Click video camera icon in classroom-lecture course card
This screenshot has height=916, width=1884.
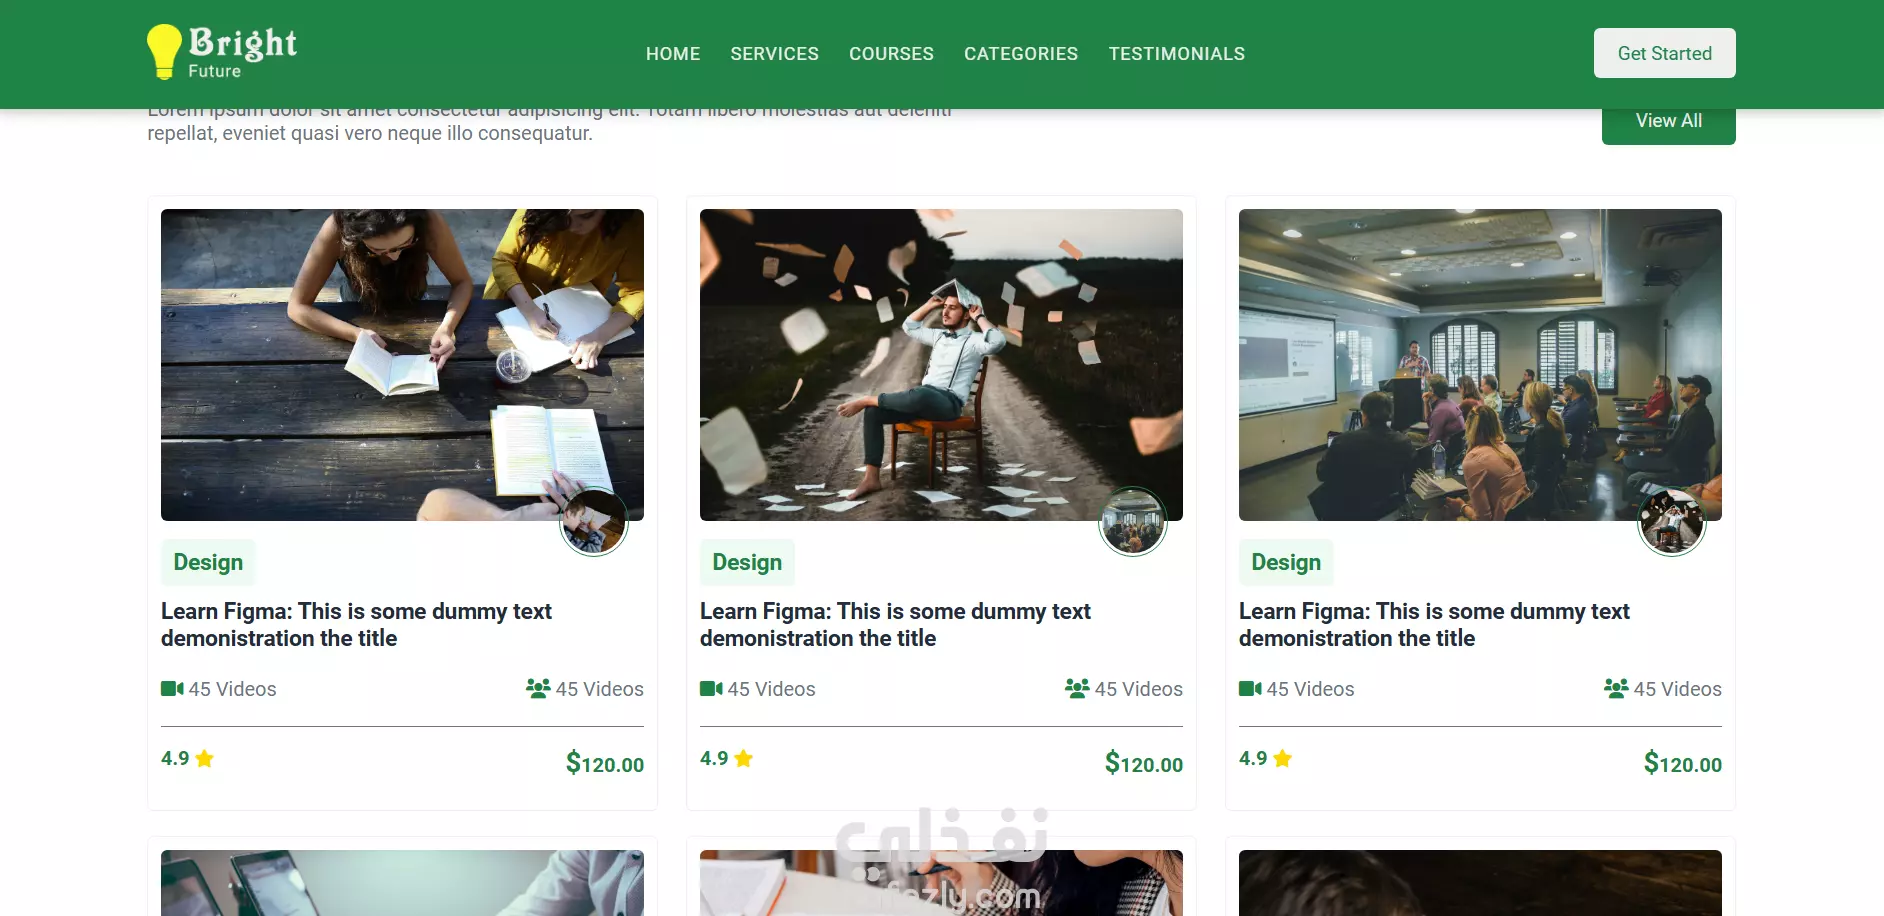[1250, 689]
